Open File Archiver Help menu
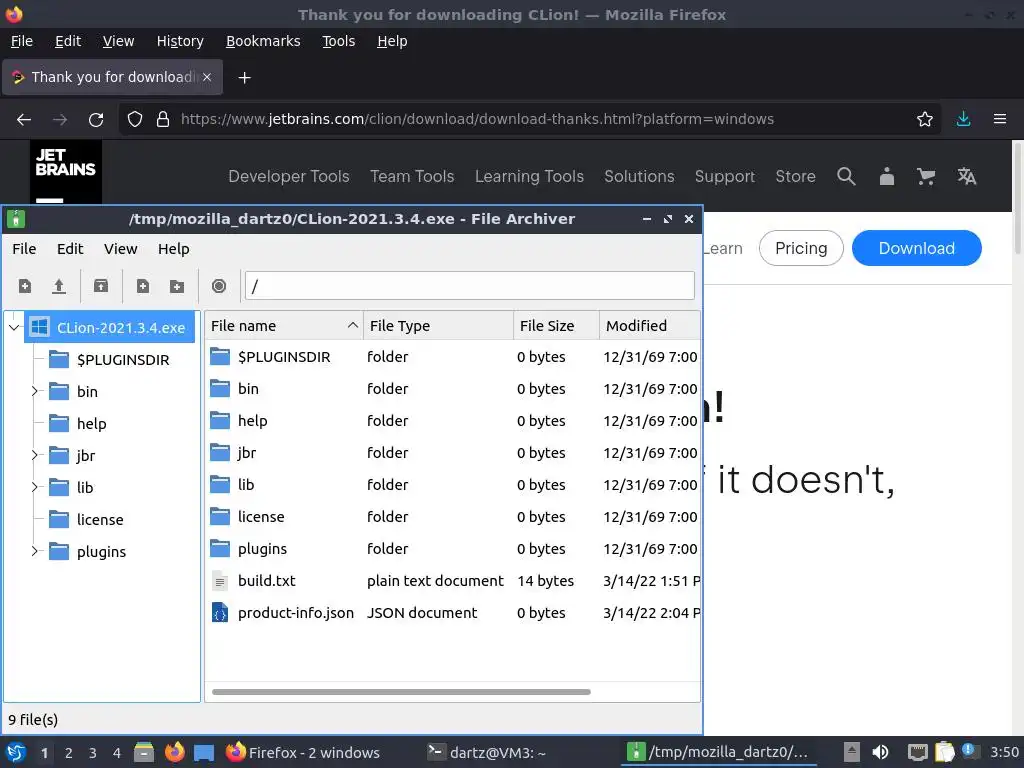Screen dimensions: 1024x768 pyautogui.click(x=174, y=249)
